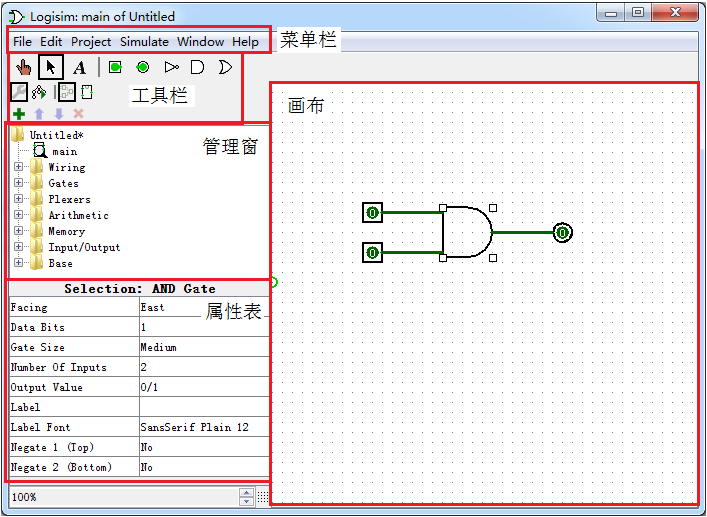The height and width of the screenshot is (517, 707).
Task: Choose the NOT gate tool
Action: tap(171, 68)
